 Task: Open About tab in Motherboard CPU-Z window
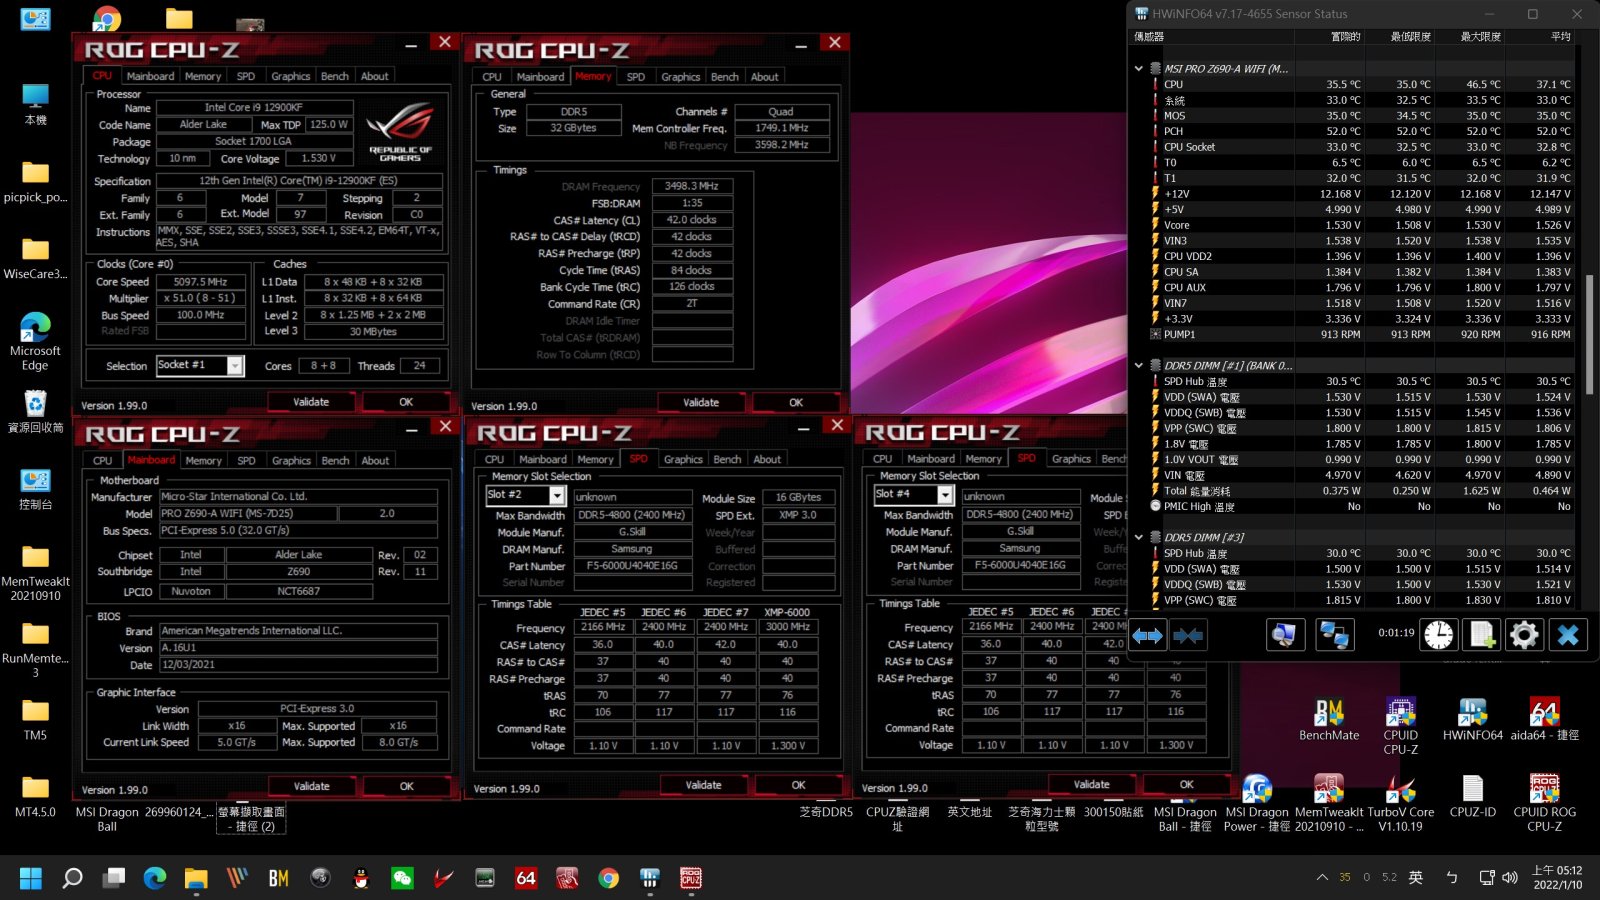[x=375, y=461]
